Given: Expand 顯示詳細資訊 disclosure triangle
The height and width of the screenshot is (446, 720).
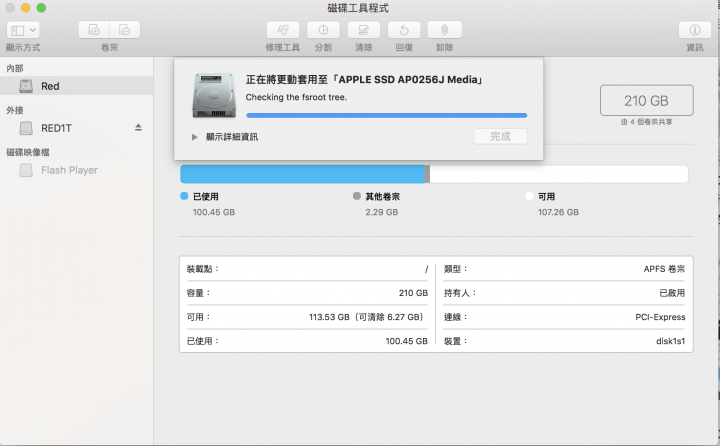Looking at the screenshot, I should coord(195,137).
